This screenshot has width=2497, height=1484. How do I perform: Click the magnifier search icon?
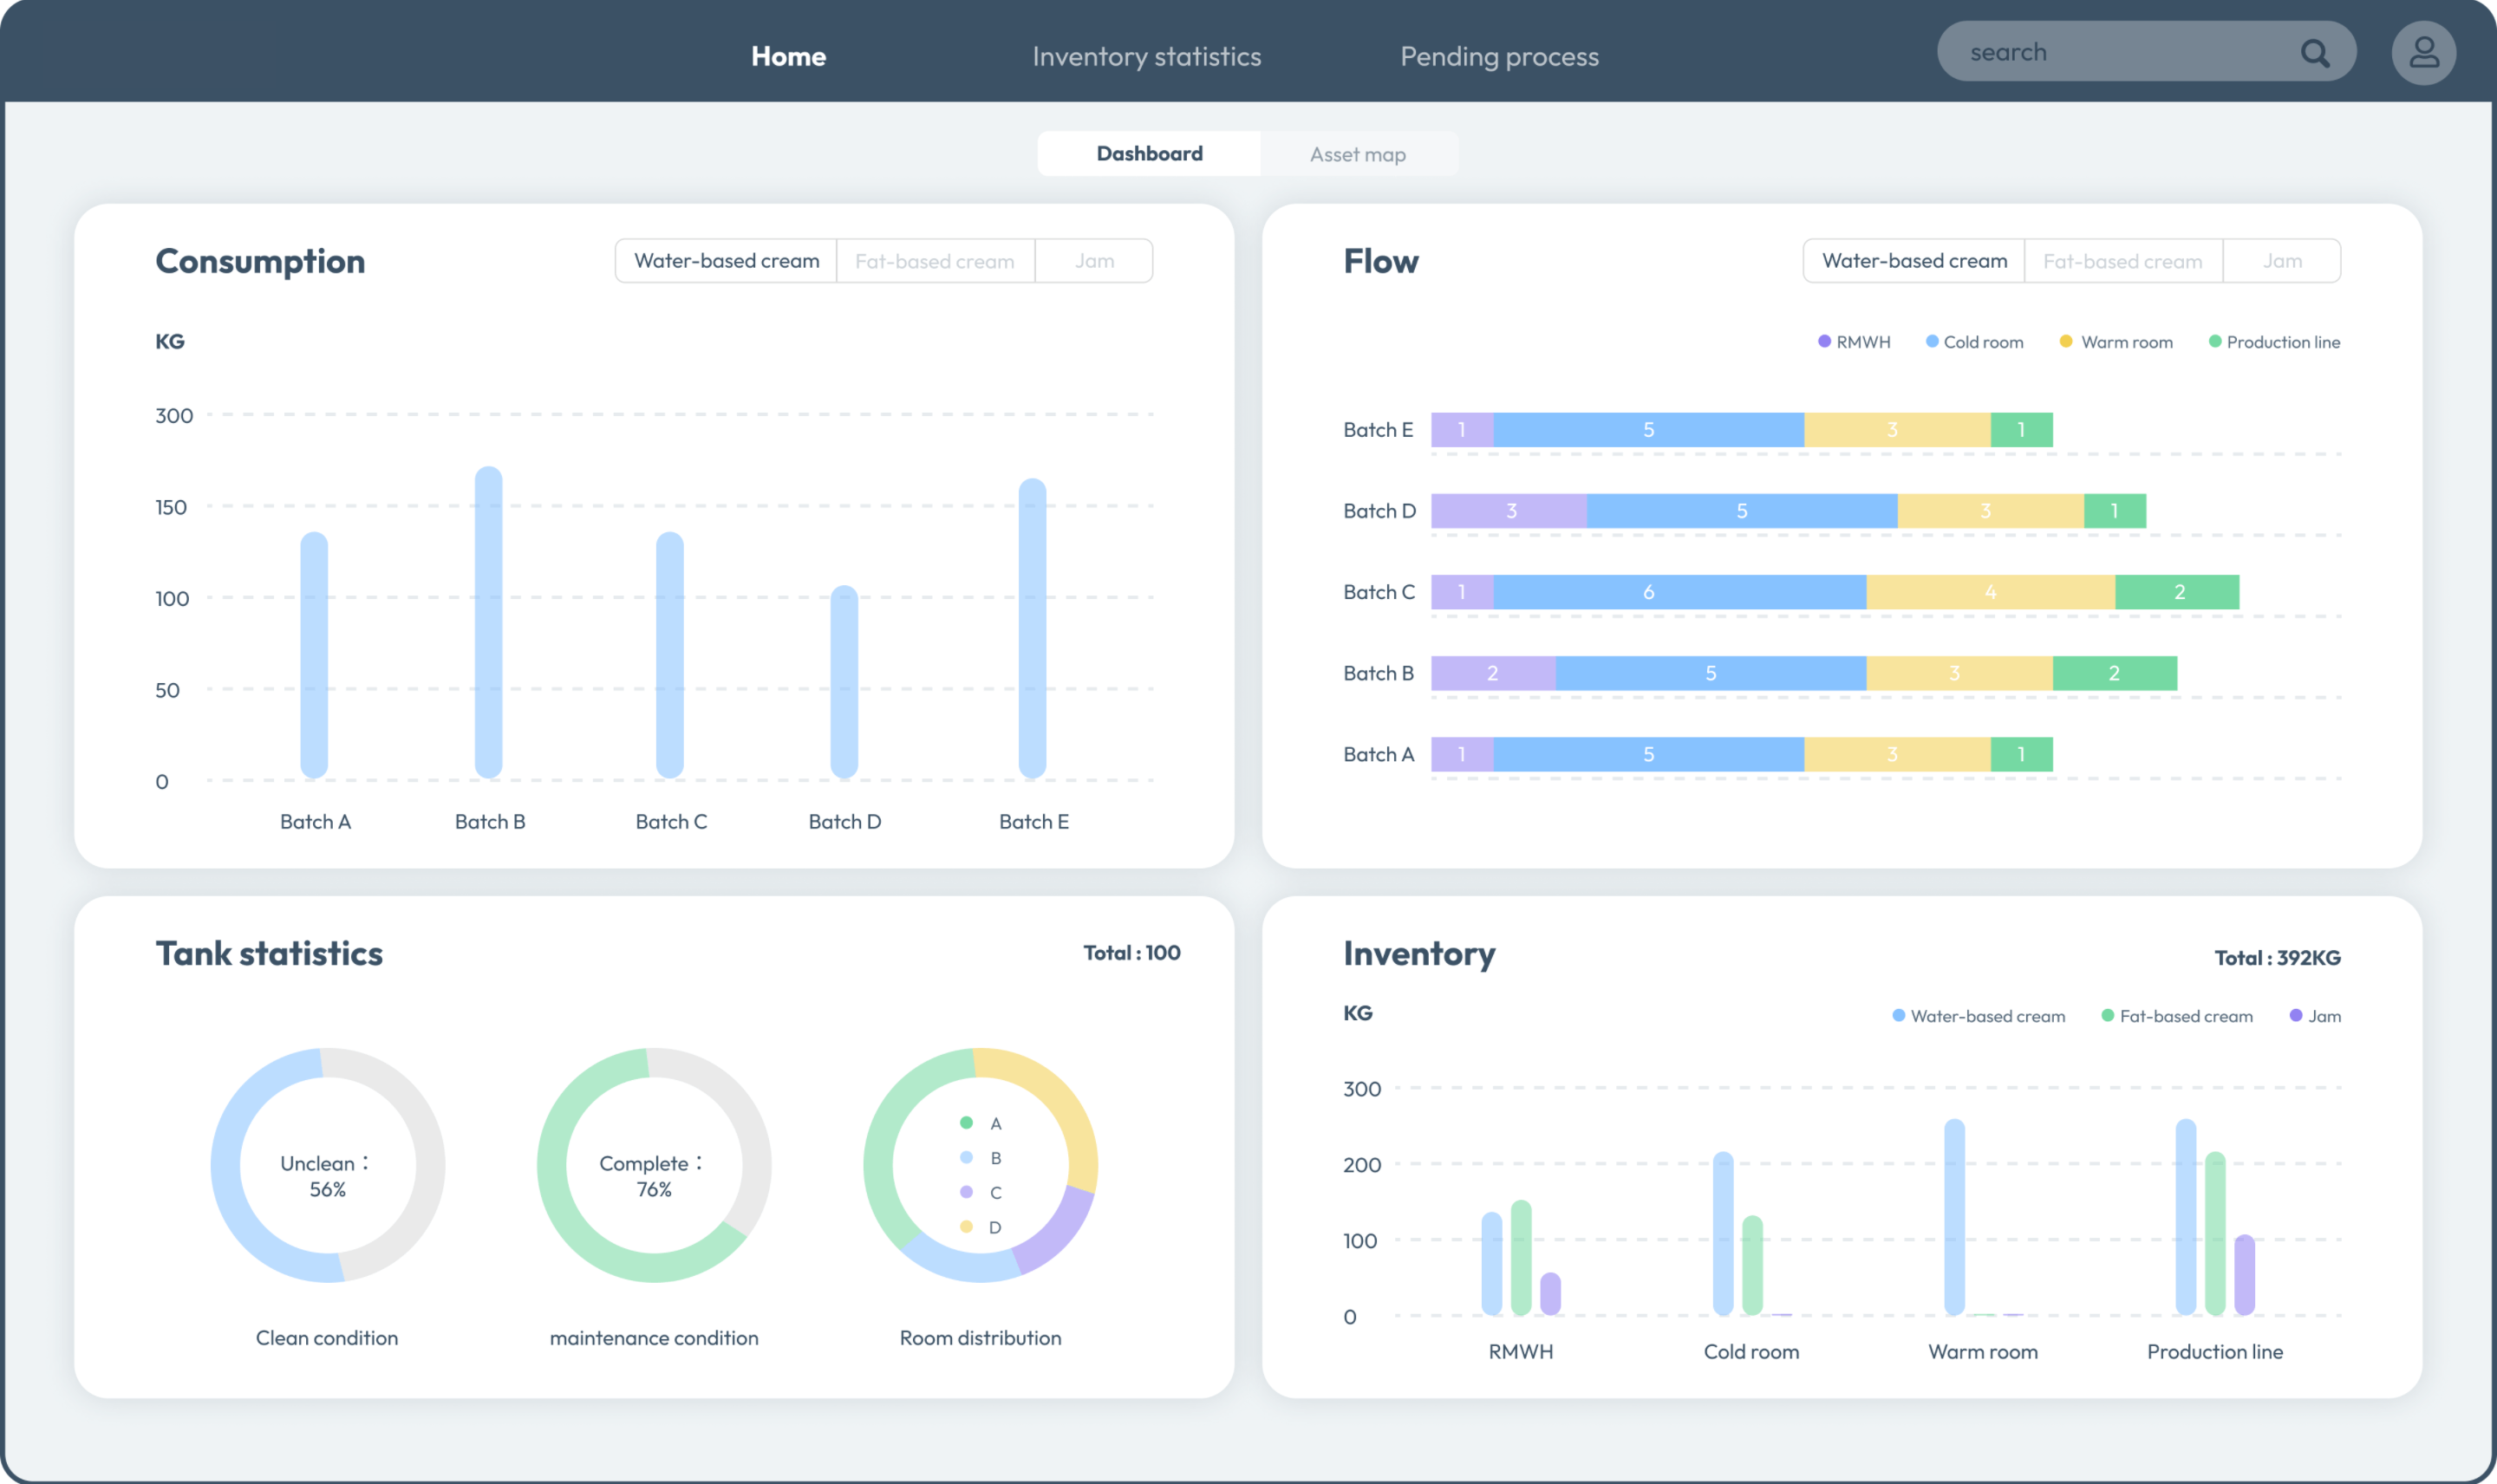(2315, 53)
